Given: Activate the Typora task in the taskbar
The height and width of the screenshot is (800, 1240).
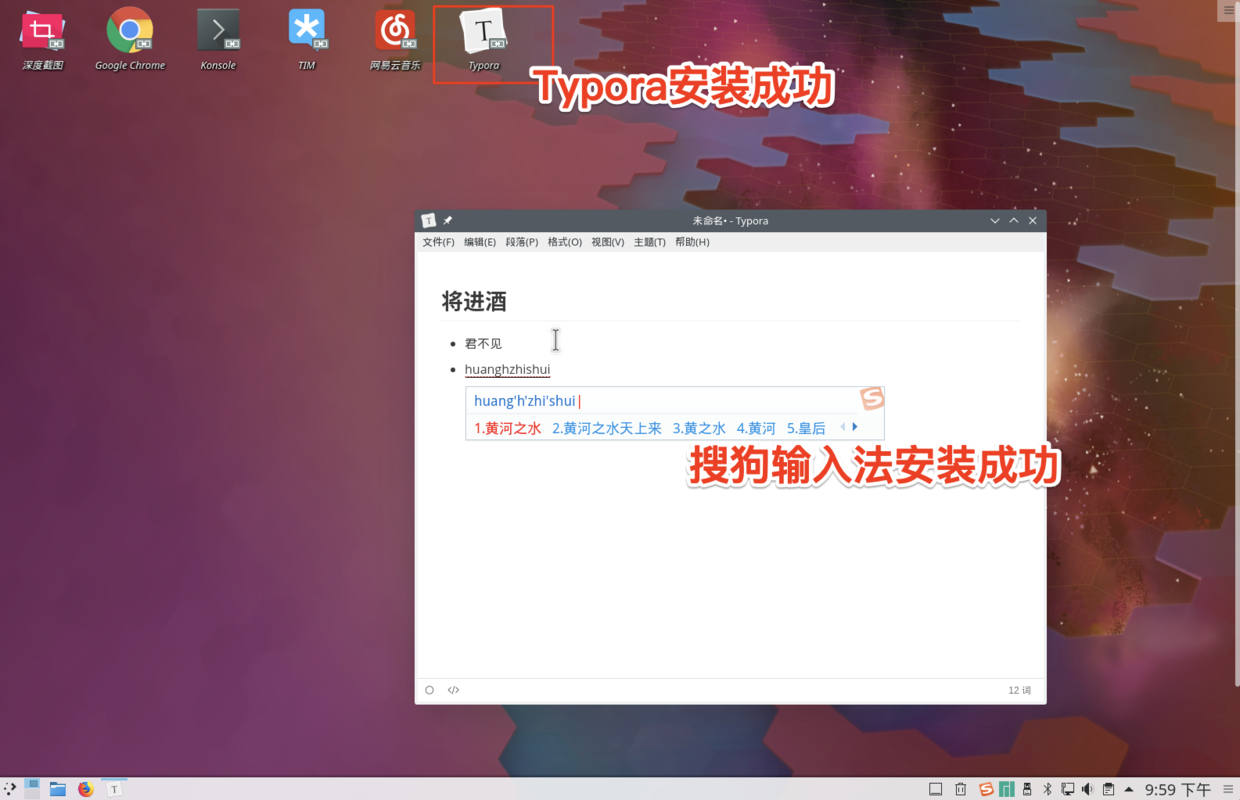Looking at the screenshot, I should [114, 789].
